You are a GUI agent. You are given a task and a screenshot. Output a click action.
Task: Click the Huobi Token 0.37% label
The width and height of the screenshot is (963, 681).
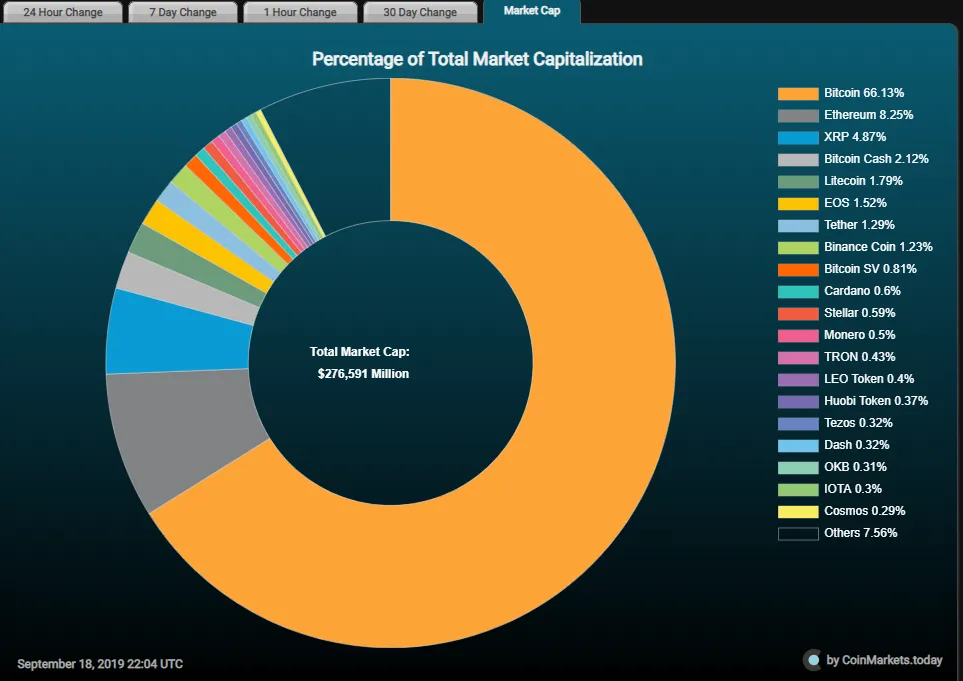[876, 401]
